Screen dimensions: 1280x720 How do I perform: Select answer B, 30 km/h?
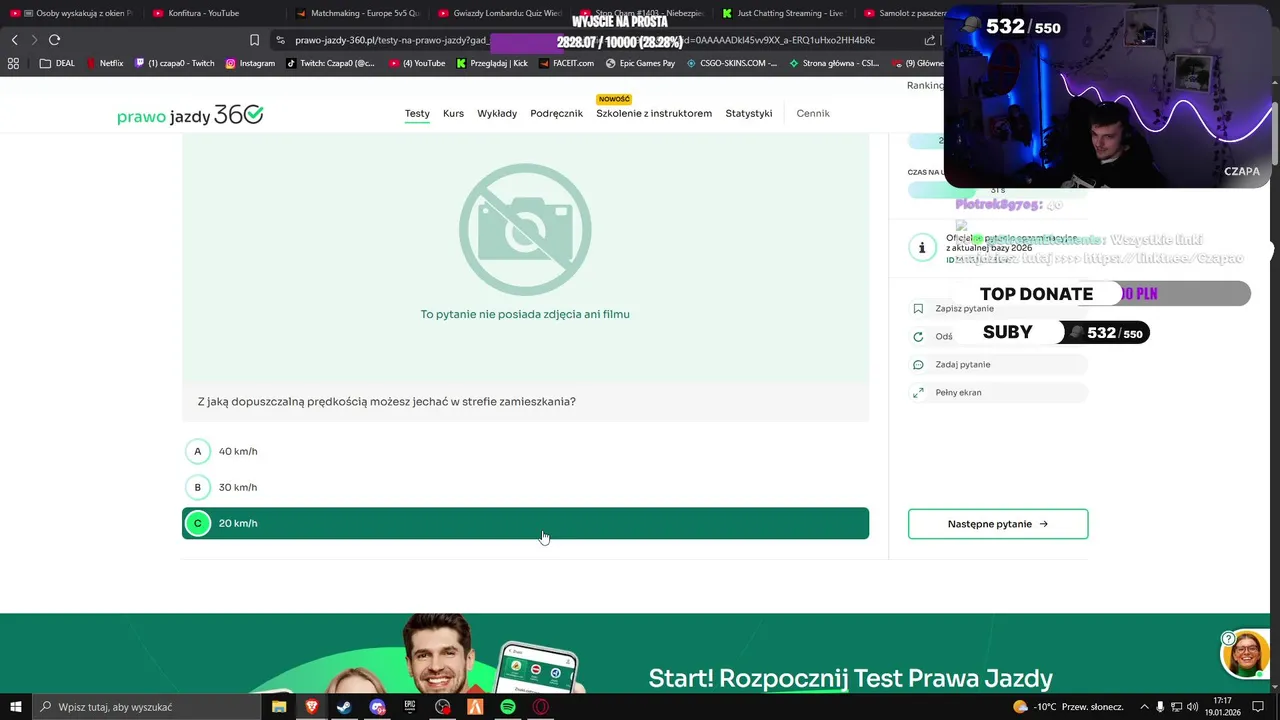point(525,488)
